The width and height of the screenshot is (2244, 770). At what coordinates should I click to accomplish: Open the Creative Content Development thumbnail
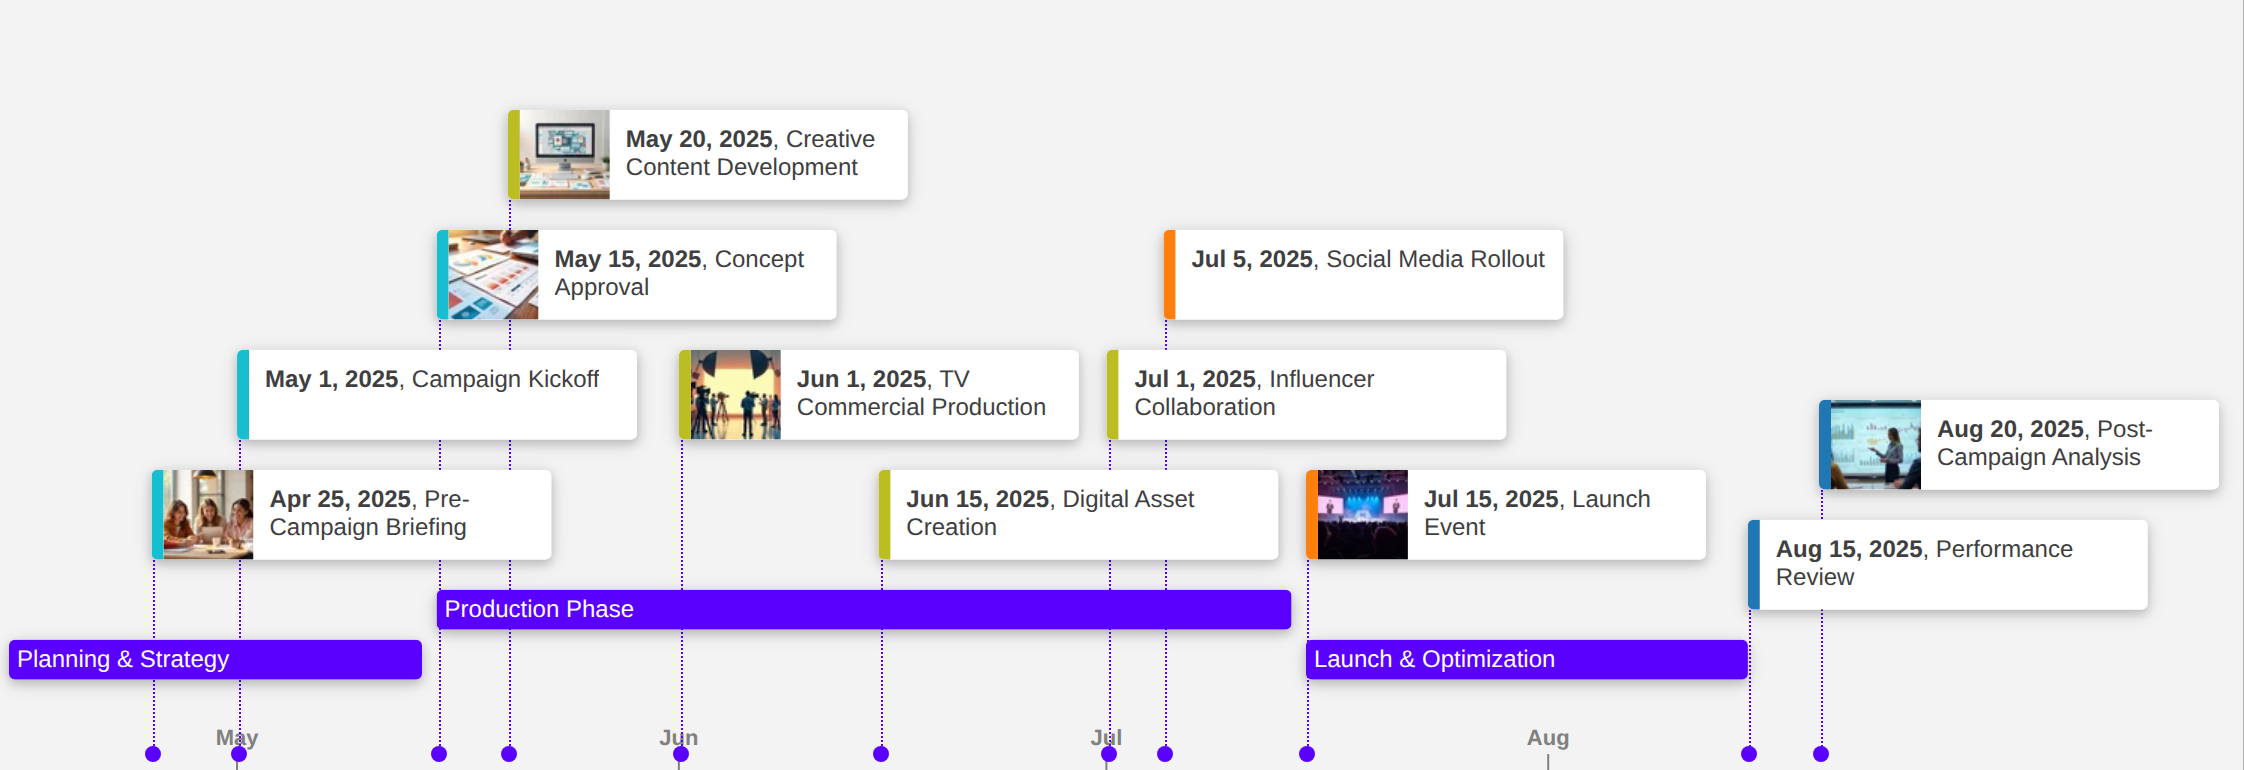[564, 154]
